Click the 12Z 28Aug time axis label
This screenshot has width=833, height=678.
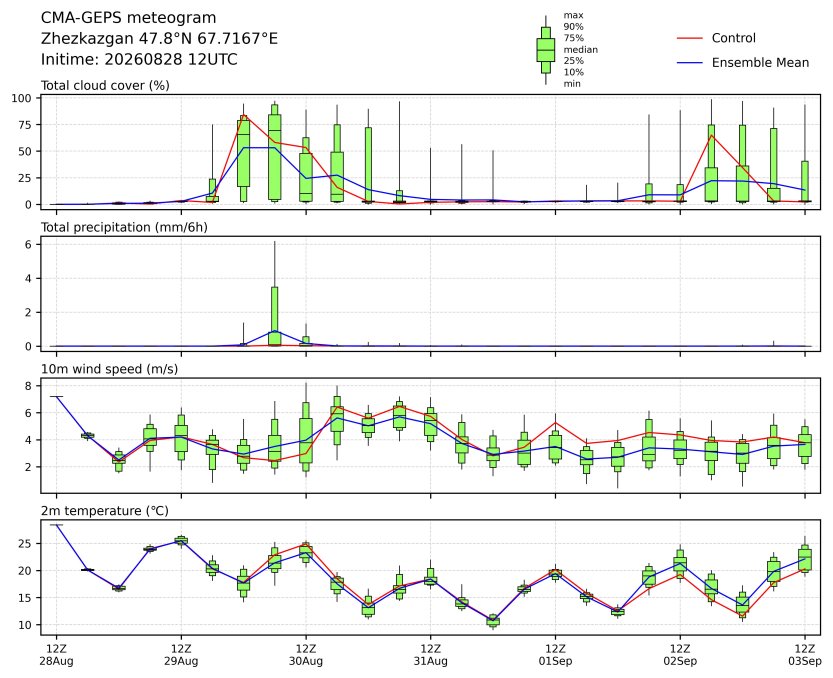[56, 655]
